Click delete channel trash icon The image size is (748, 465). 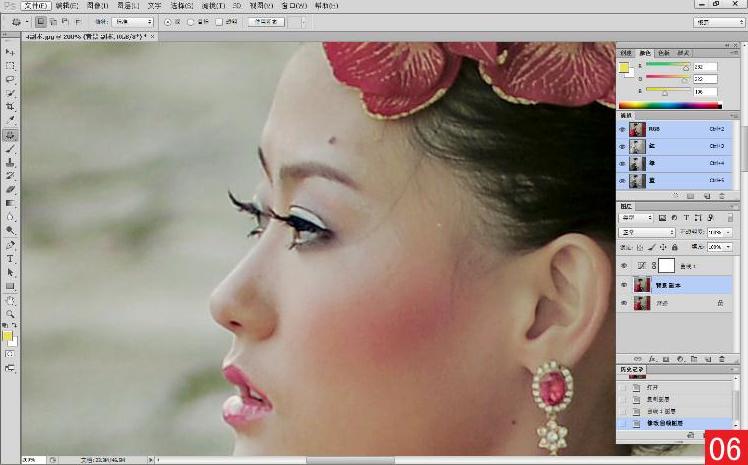pyautogui.click(x=722, y=196)
